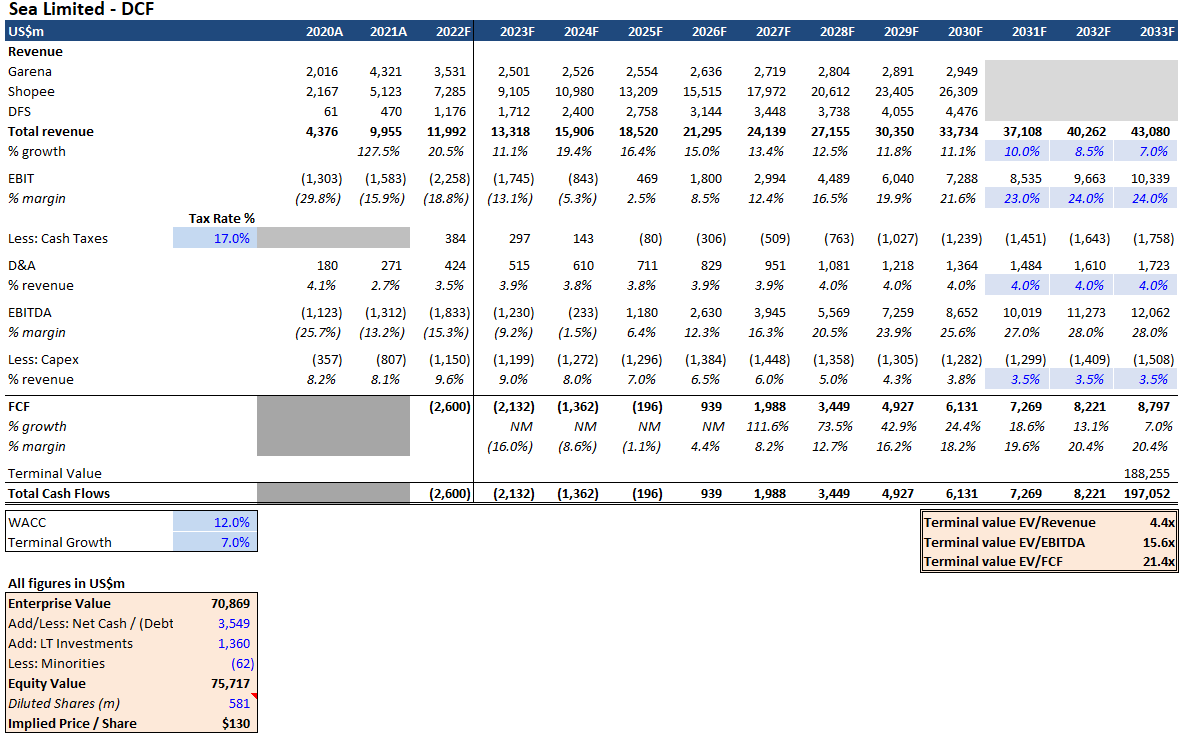Image resolution: width=1190 pixels, height=737 pixels.
Task: Click the Less: Capex label
Action: [x=43, y=360]
